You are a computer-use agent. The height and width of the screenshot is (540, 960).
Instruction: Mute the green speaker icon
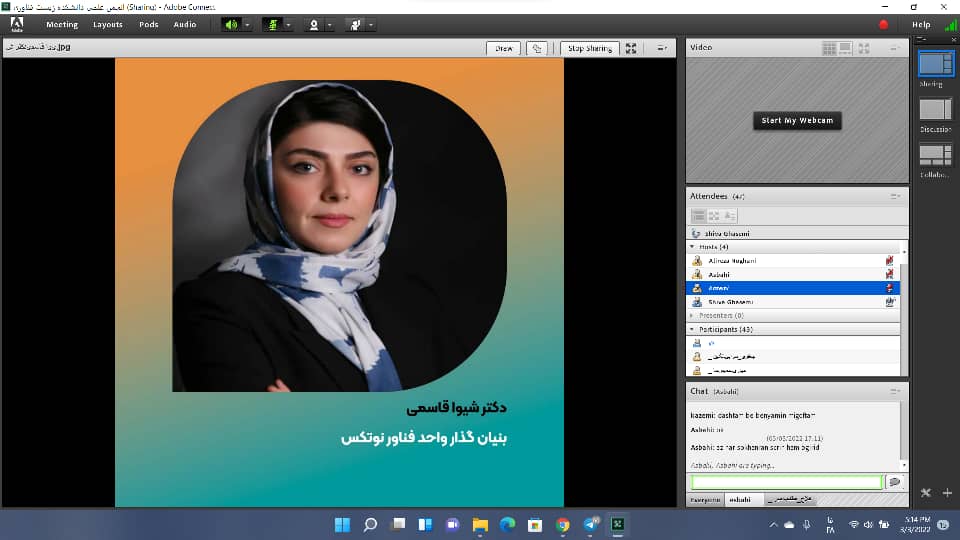(230, 24)
